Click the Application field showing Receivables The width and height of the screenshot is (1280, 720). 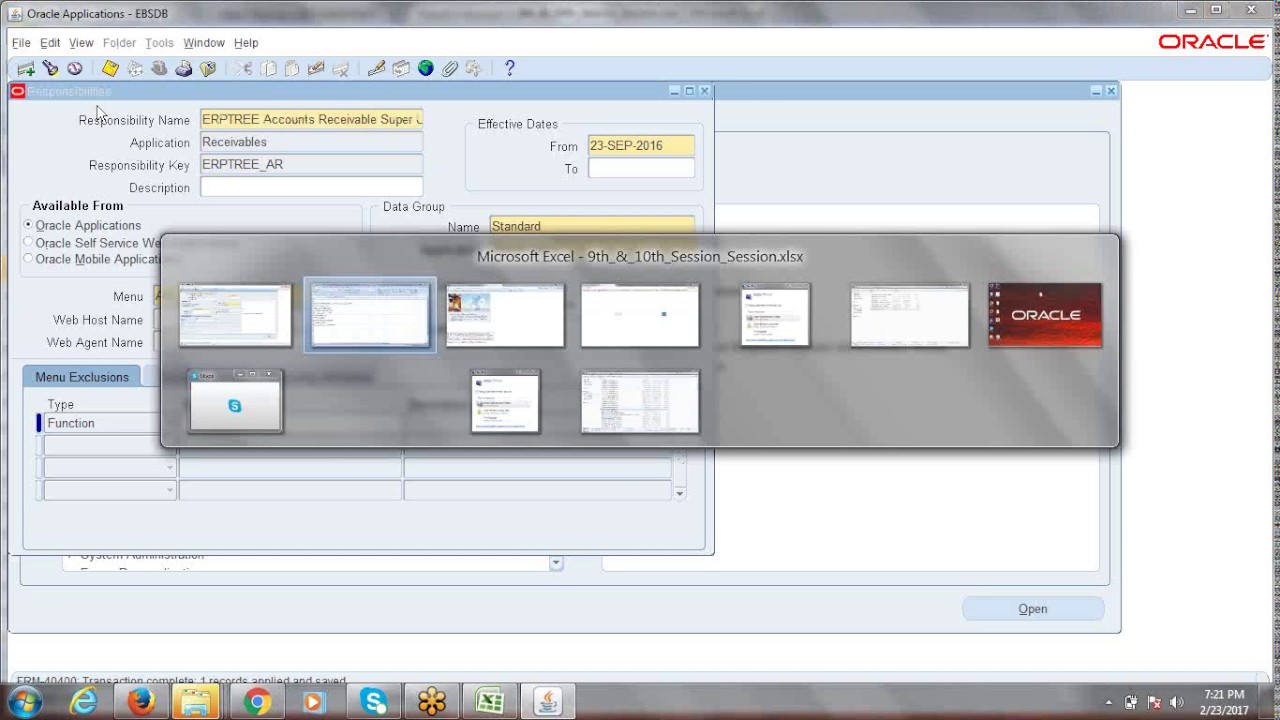coord(311,142)
